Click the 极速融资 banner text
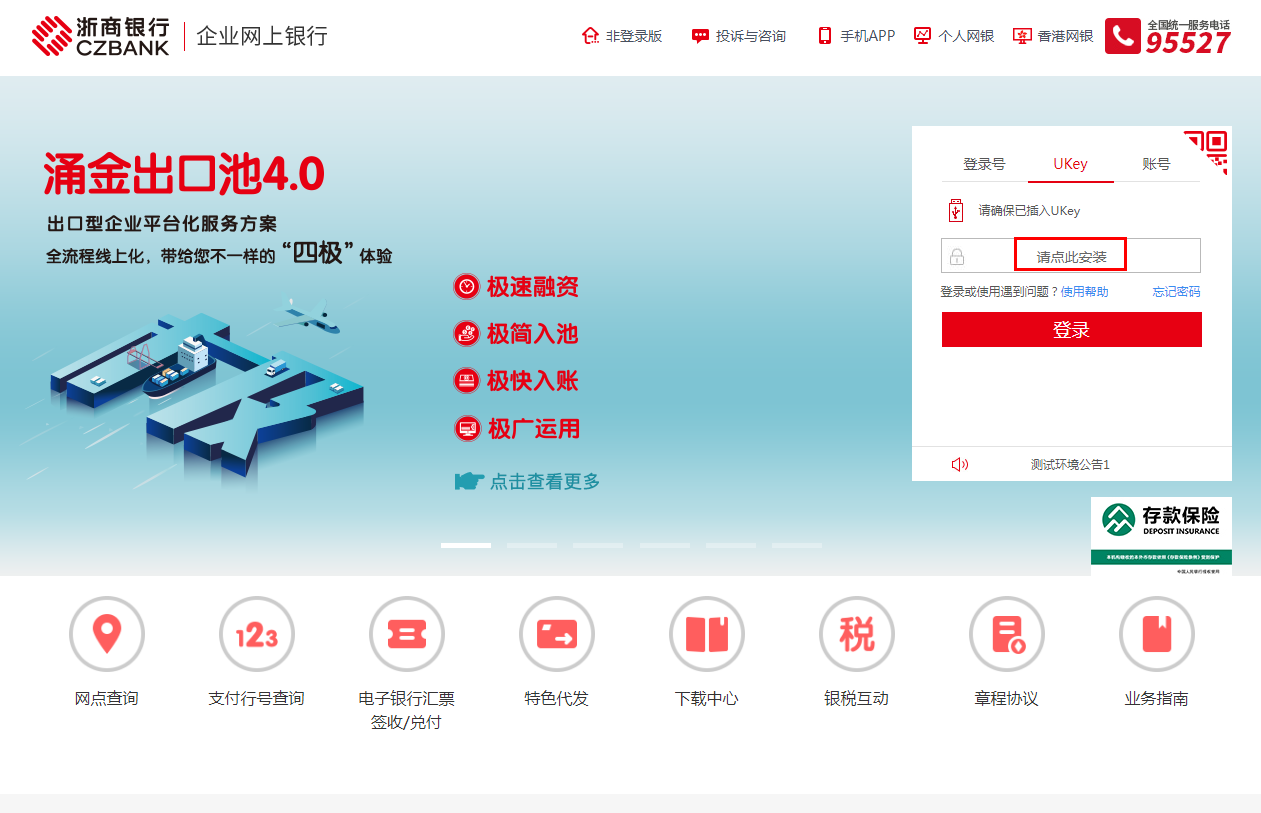 (x=533, y=287)
